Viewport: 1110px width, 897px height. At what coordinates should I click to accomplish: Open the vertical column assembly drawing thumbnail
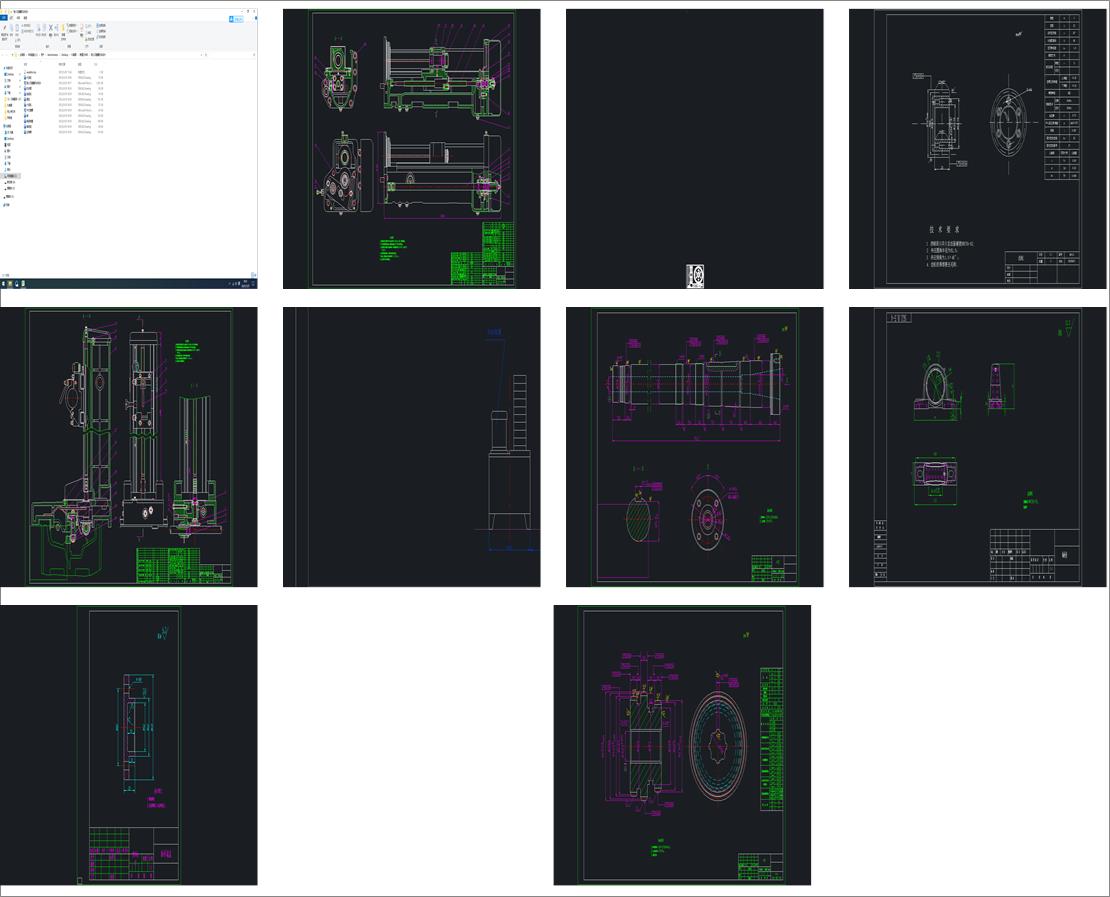coord(128,447)
